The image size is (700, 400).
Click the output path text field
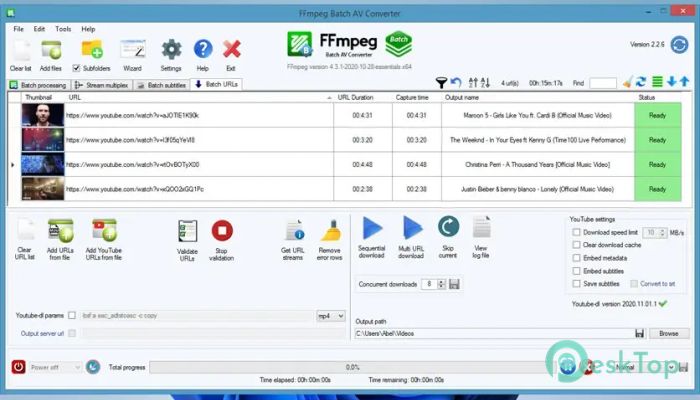(x=494, y=333)
